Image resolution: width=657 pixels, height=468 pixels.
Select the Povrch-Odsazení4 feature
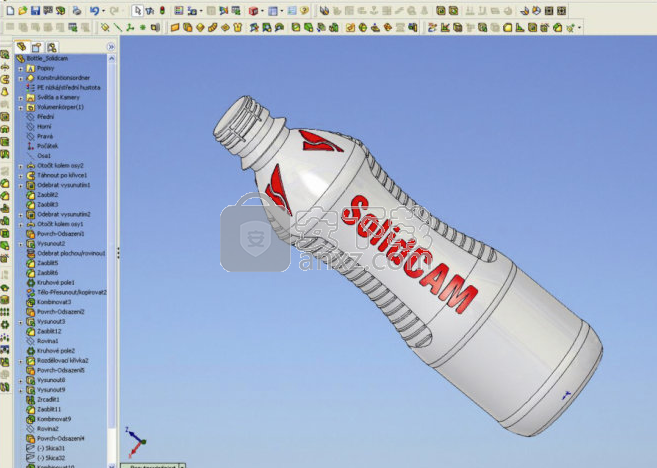click(60, 438)
